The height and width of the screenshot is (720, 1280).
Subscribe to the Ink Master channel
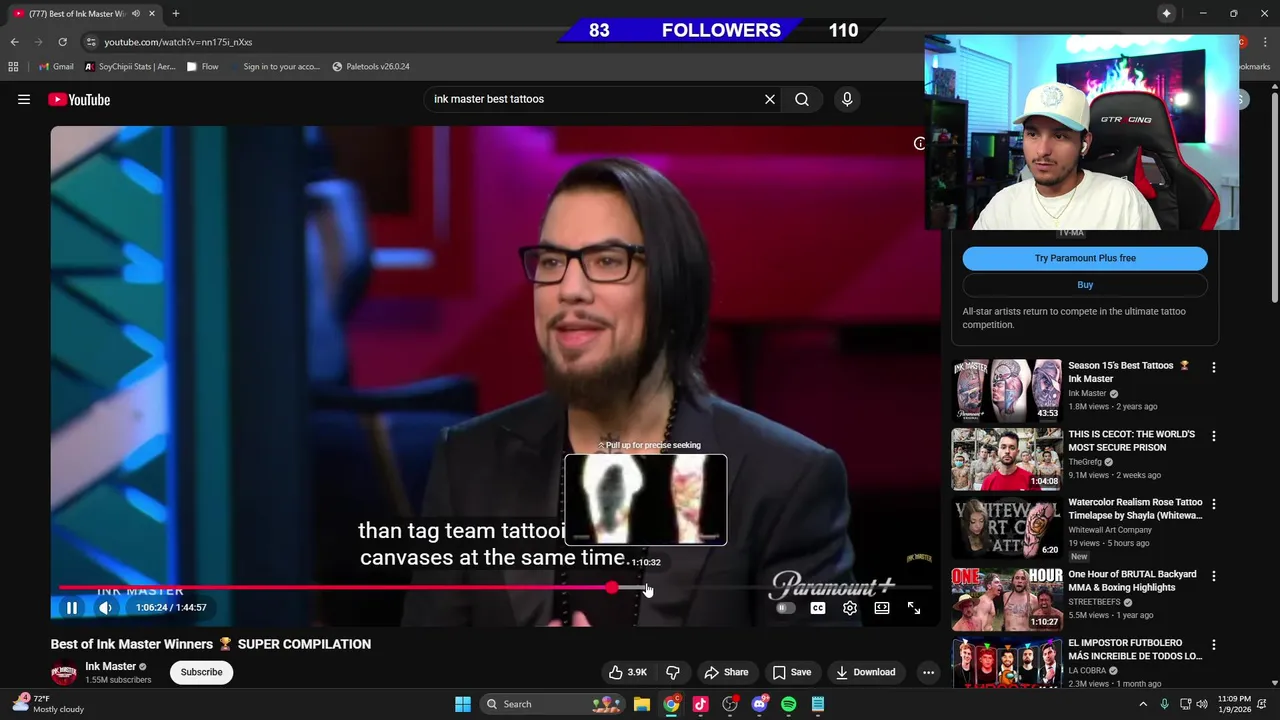201,672
